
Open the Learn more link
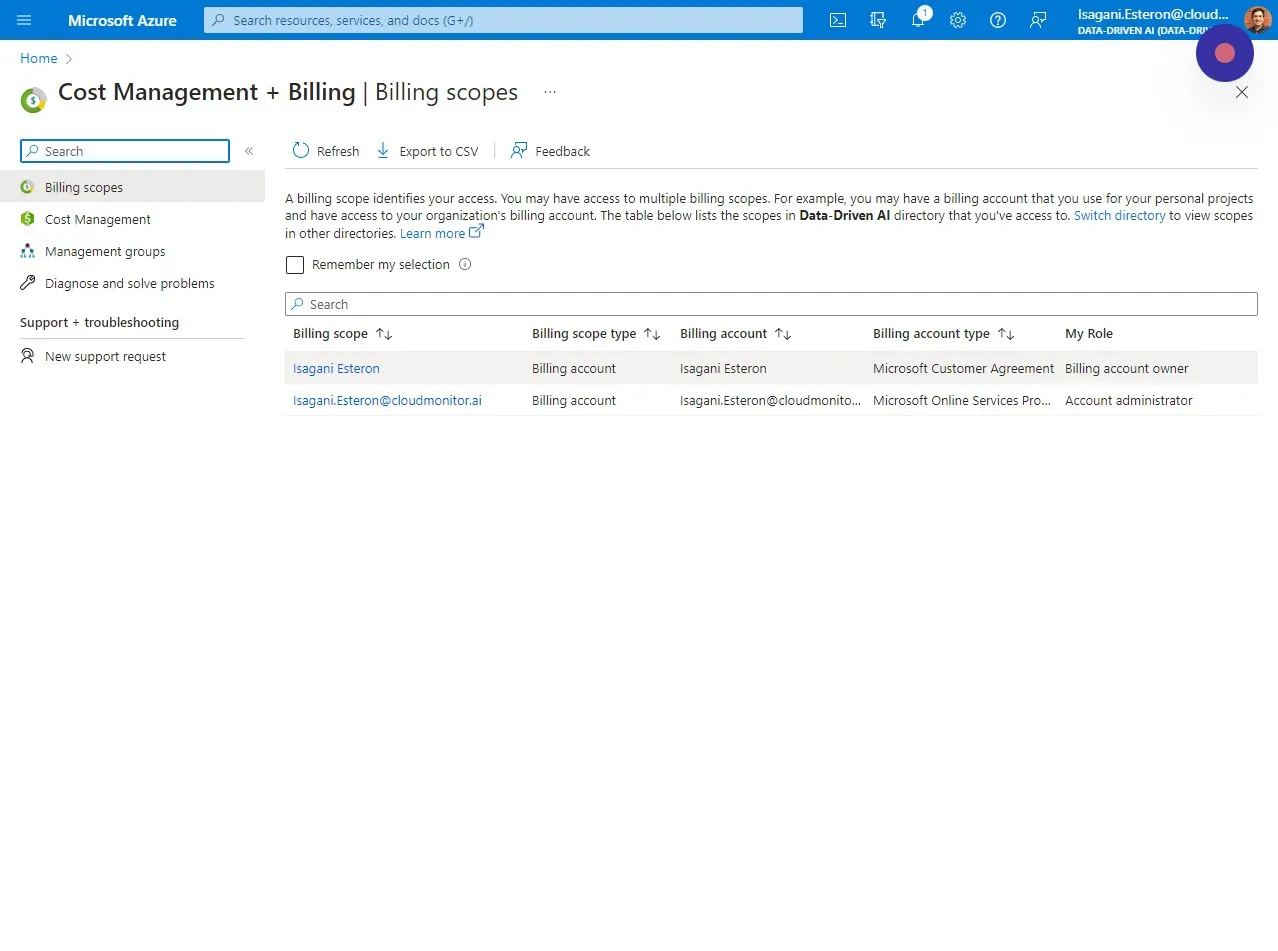(442, 233)
